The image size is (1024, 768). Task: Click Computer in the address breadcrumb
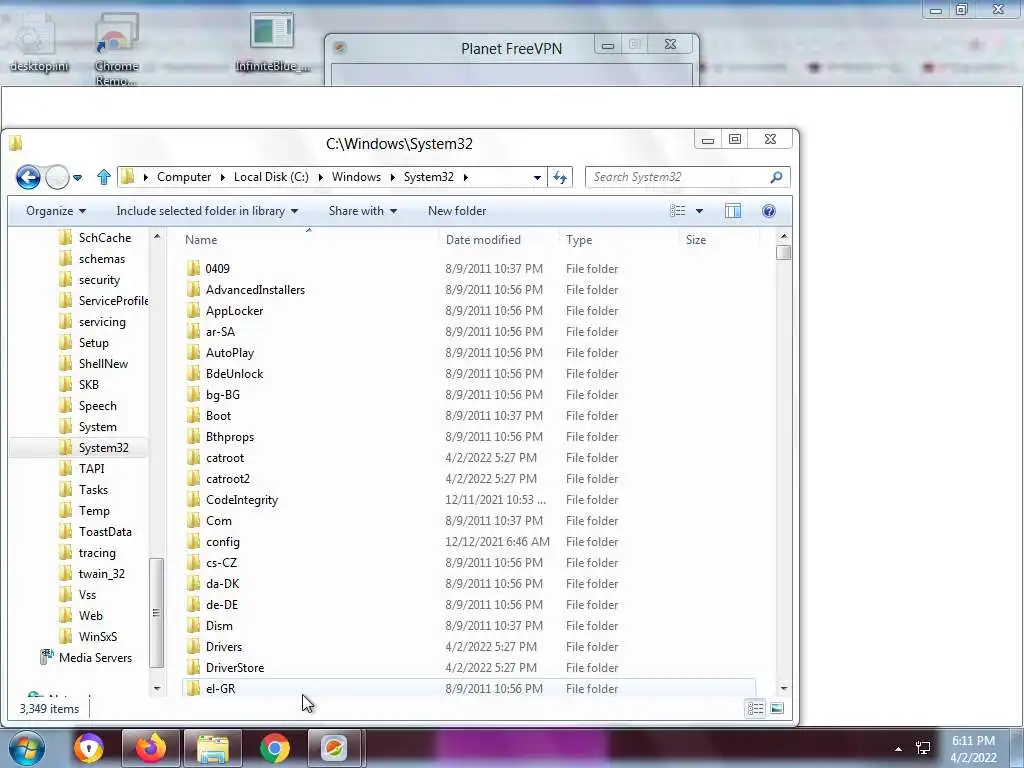(184, 177)
